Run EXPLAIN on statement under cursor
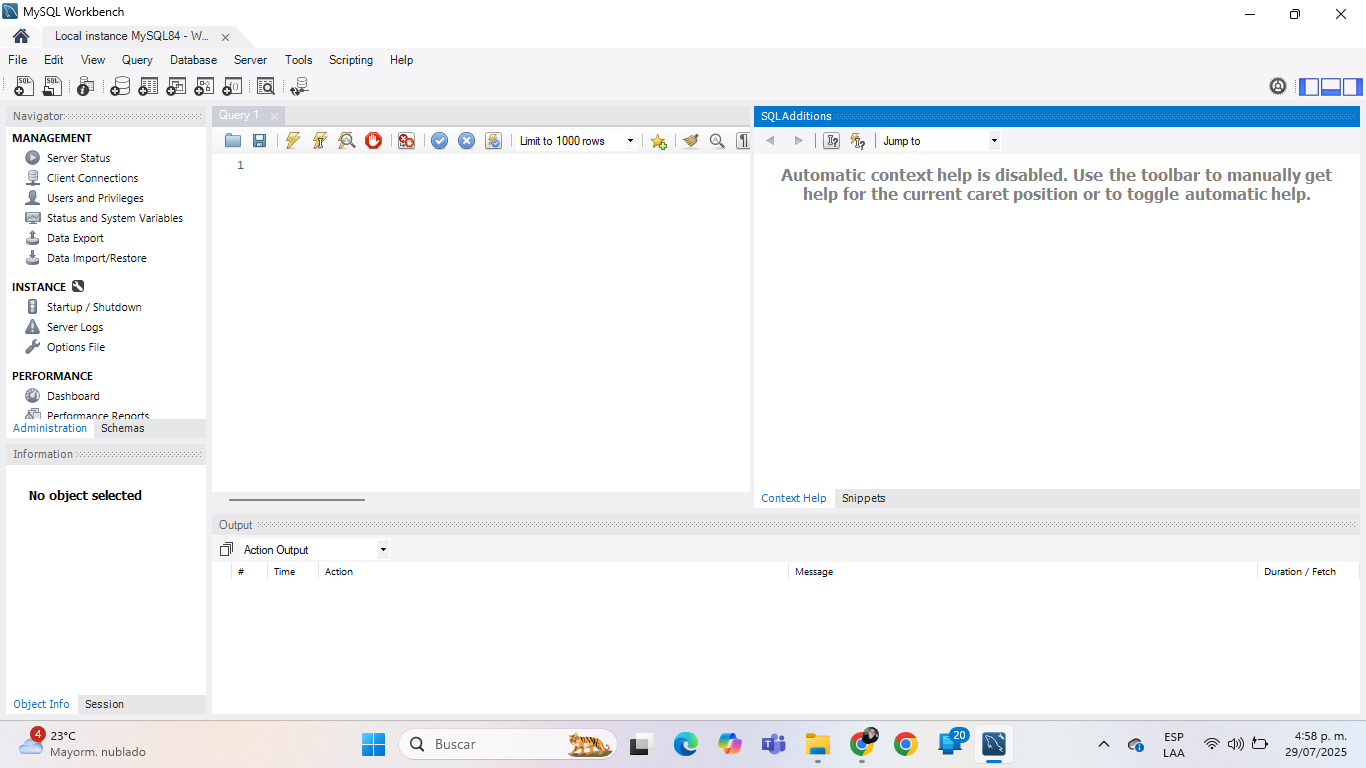 tap(347, 141)
